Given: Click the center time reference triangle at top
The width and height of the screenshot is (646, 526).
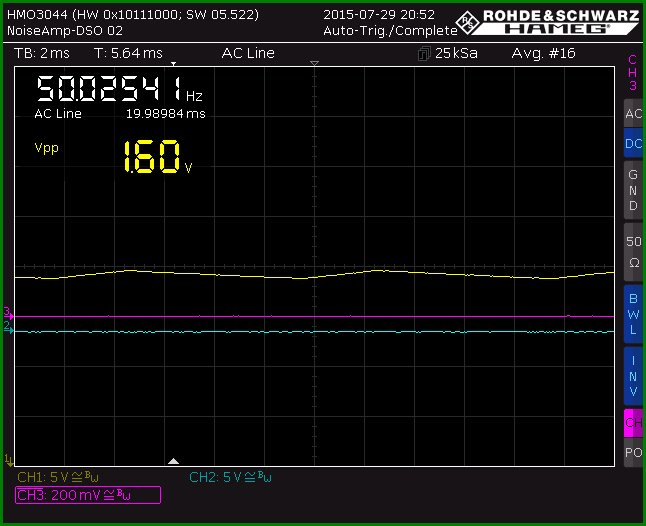Looking at the screenshot, I should (314, 63).
